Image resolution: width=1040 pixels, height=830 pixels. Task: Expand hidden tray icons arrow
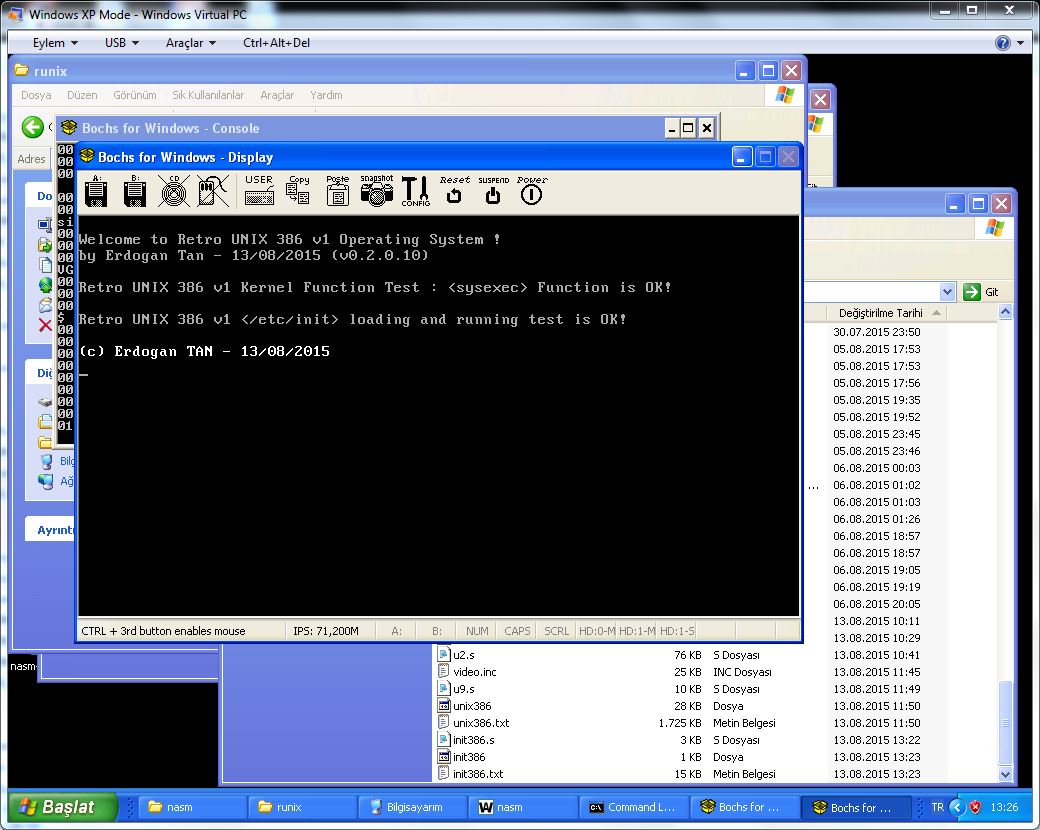[x=956, y=807]
